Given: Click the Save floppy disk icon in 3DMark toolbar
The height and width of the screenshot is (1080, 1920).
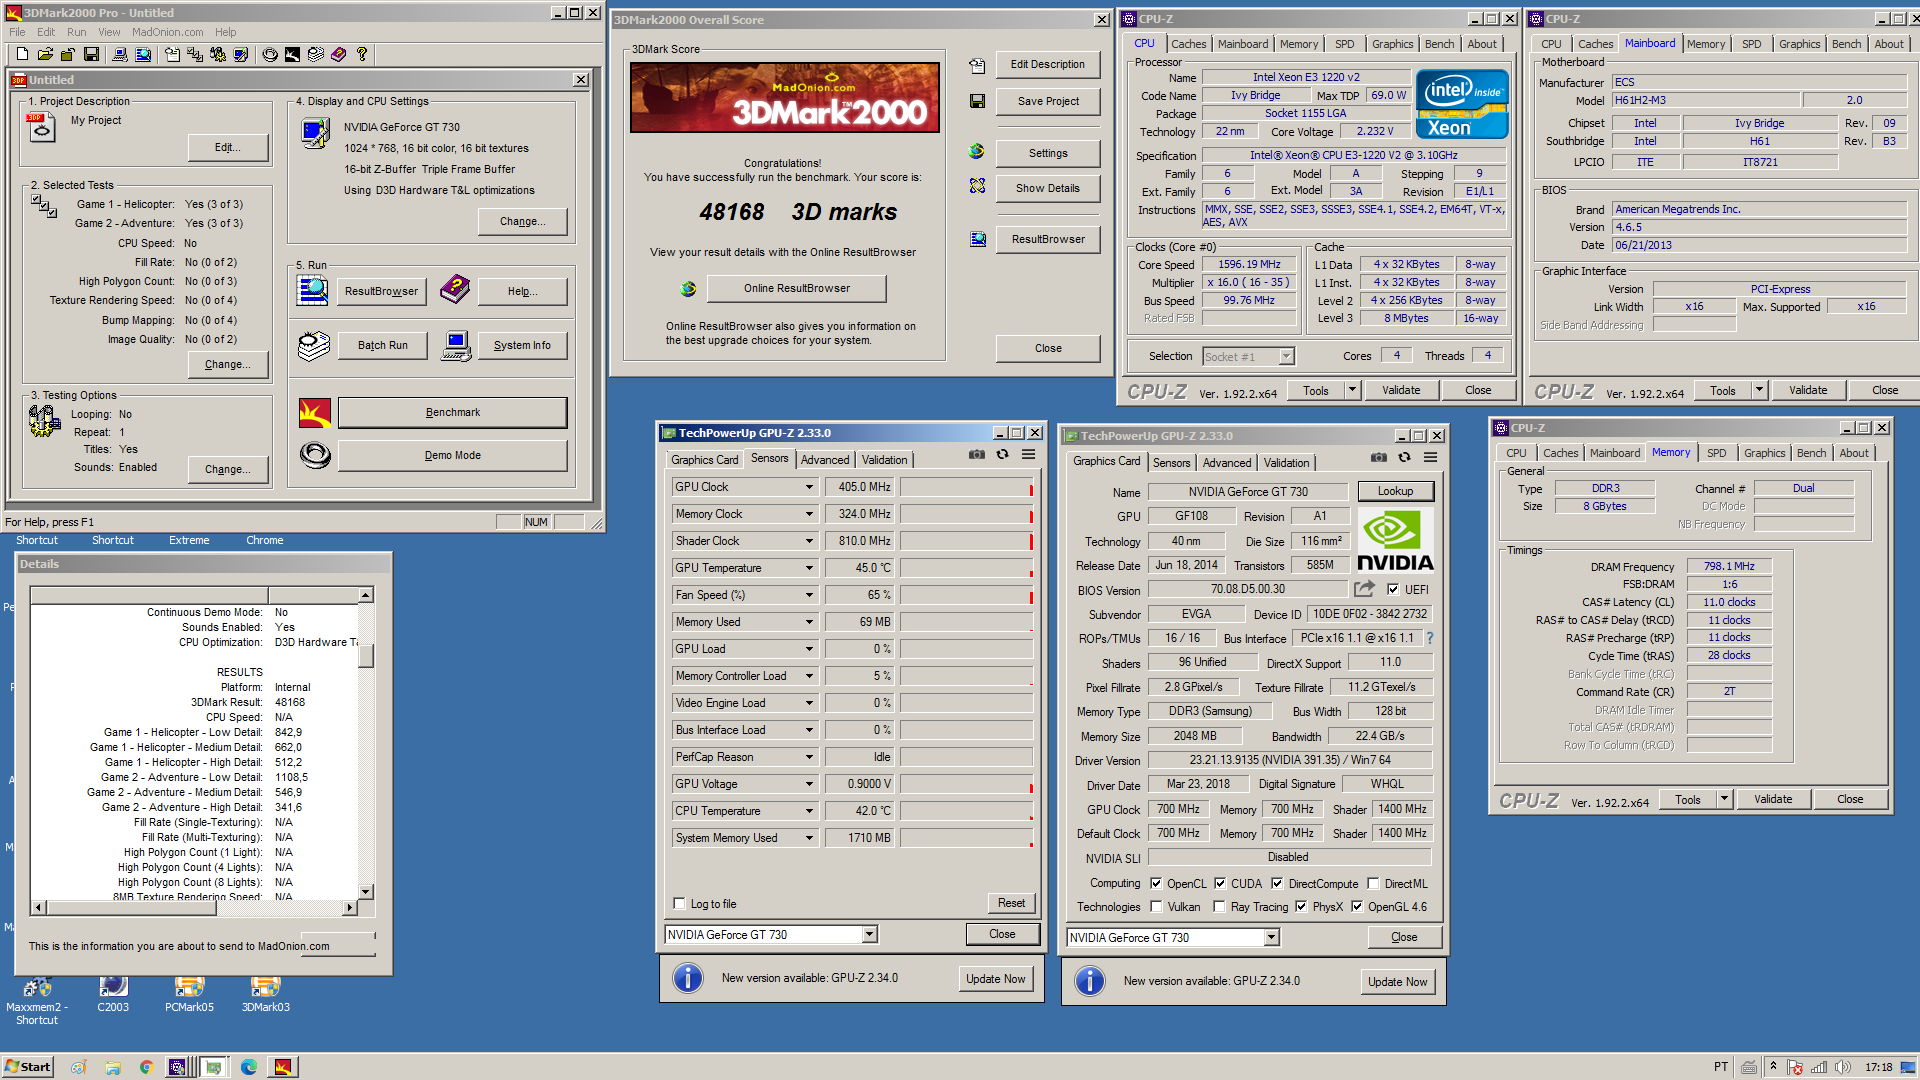Looking at the screenshot, I should point(91,55).
